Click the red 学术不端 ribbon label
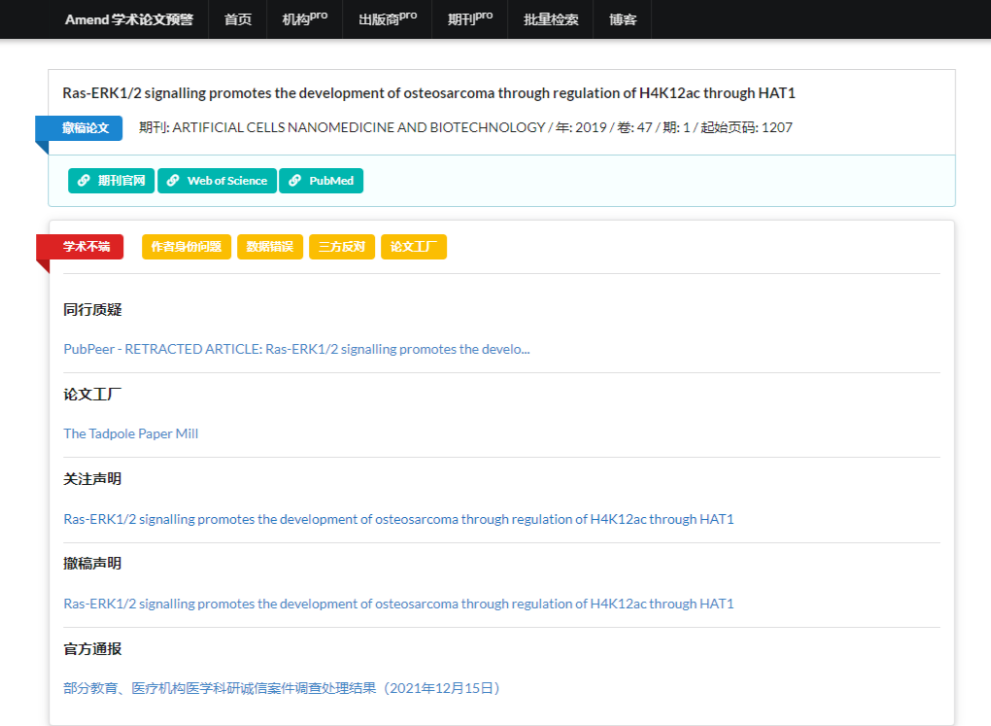 point(80,247)
